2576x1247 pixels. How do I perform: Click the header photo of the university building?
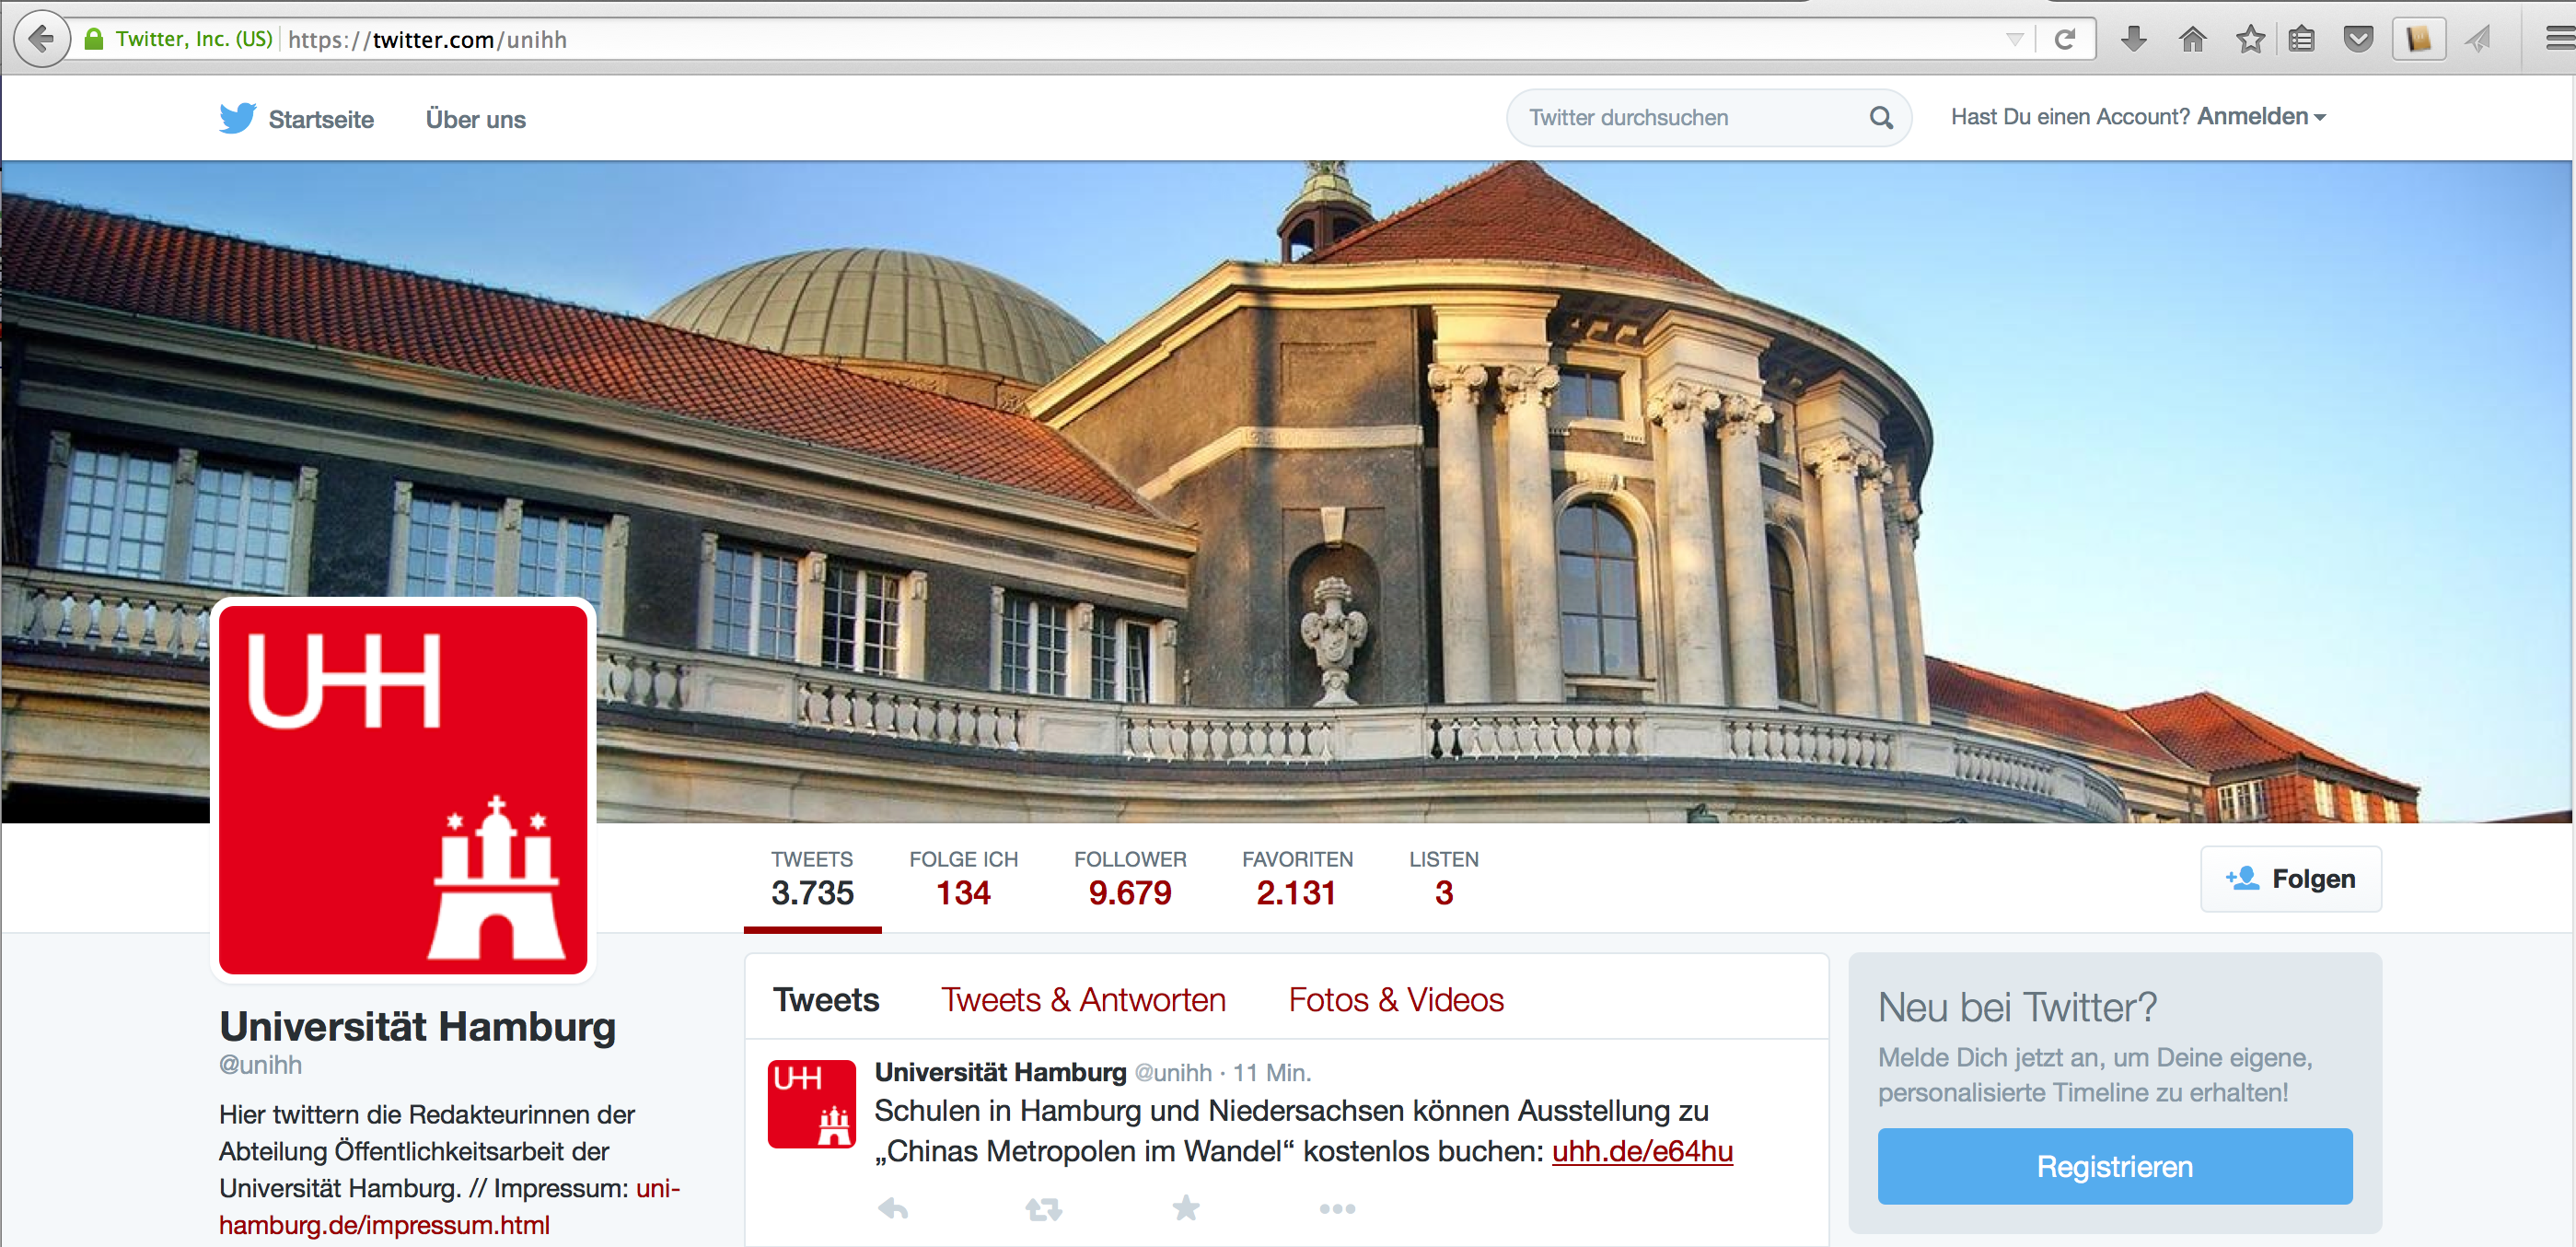[1286, 491]
